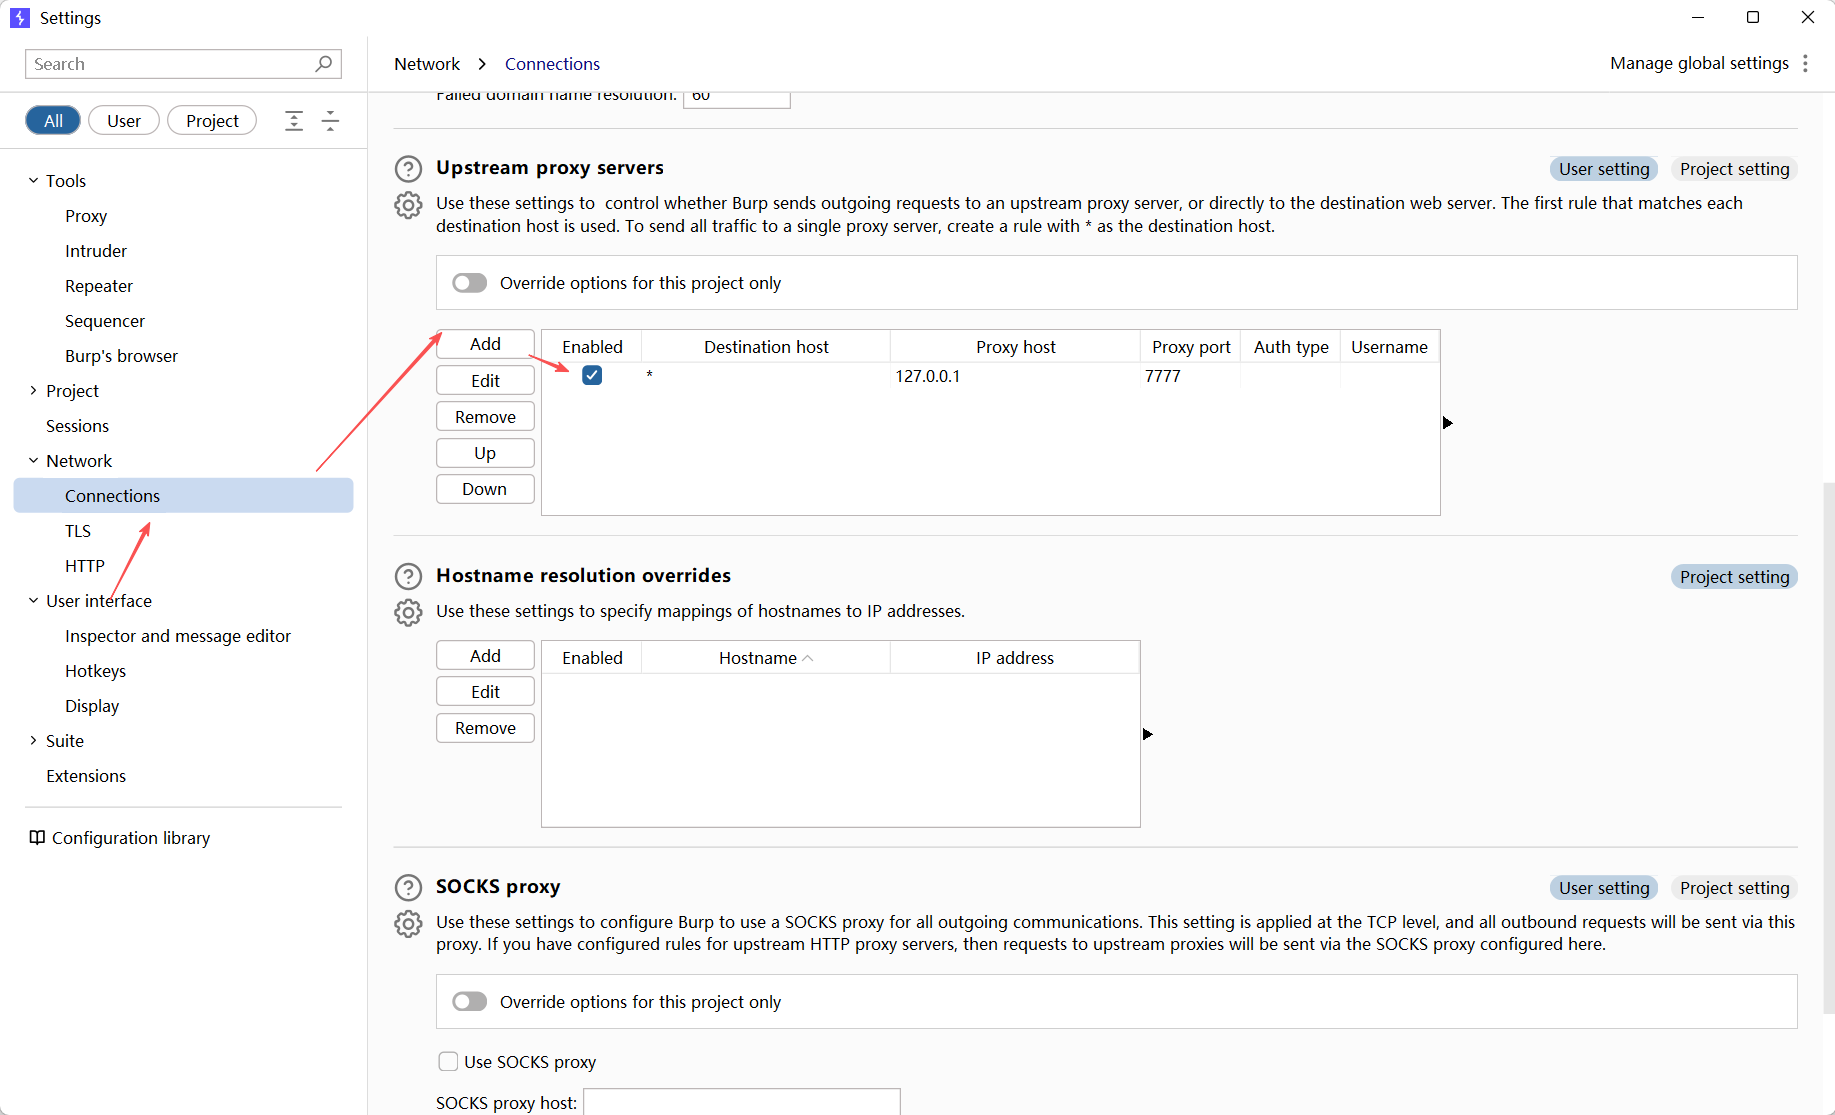
Task: Select the User settings filter
Action: (x=124, y=121)
